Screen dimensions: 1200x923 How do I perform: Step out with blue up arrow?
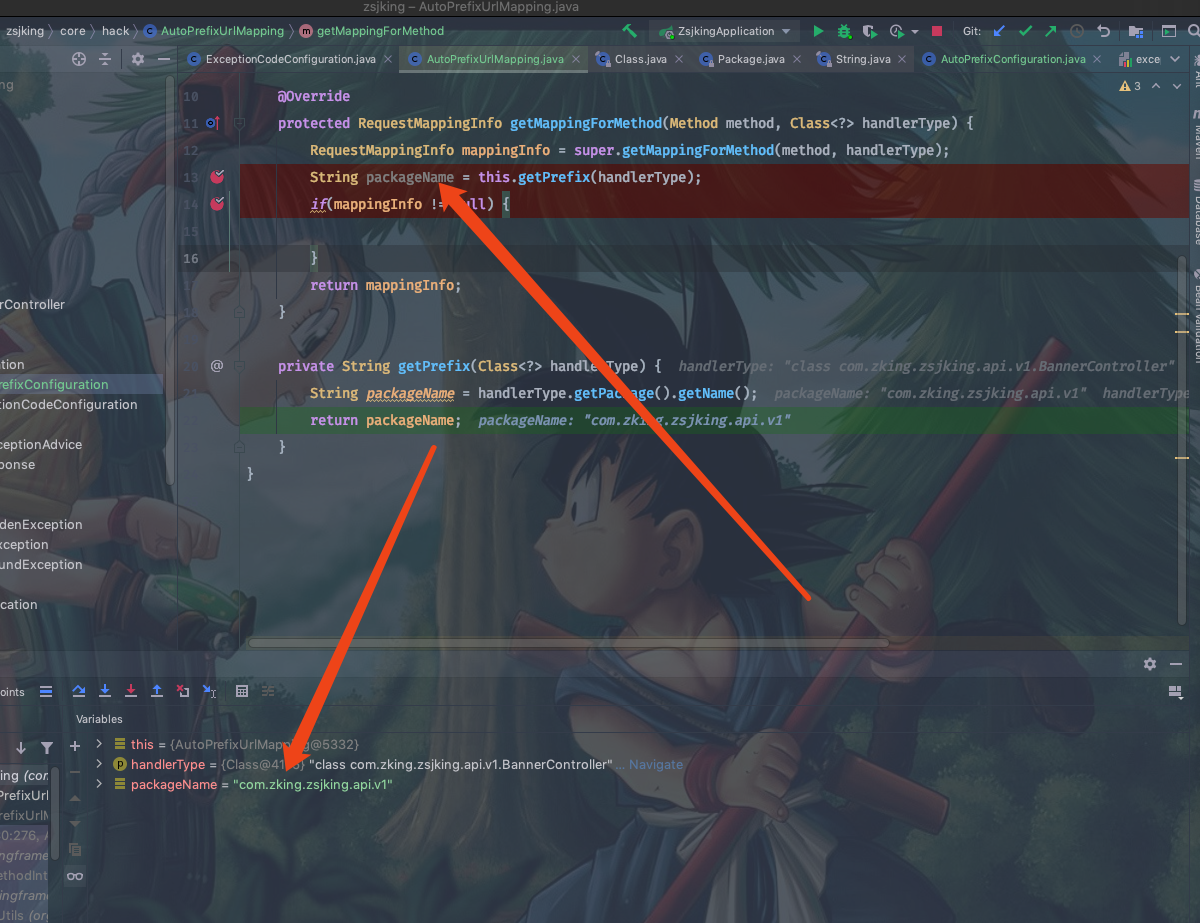point(157,691)
